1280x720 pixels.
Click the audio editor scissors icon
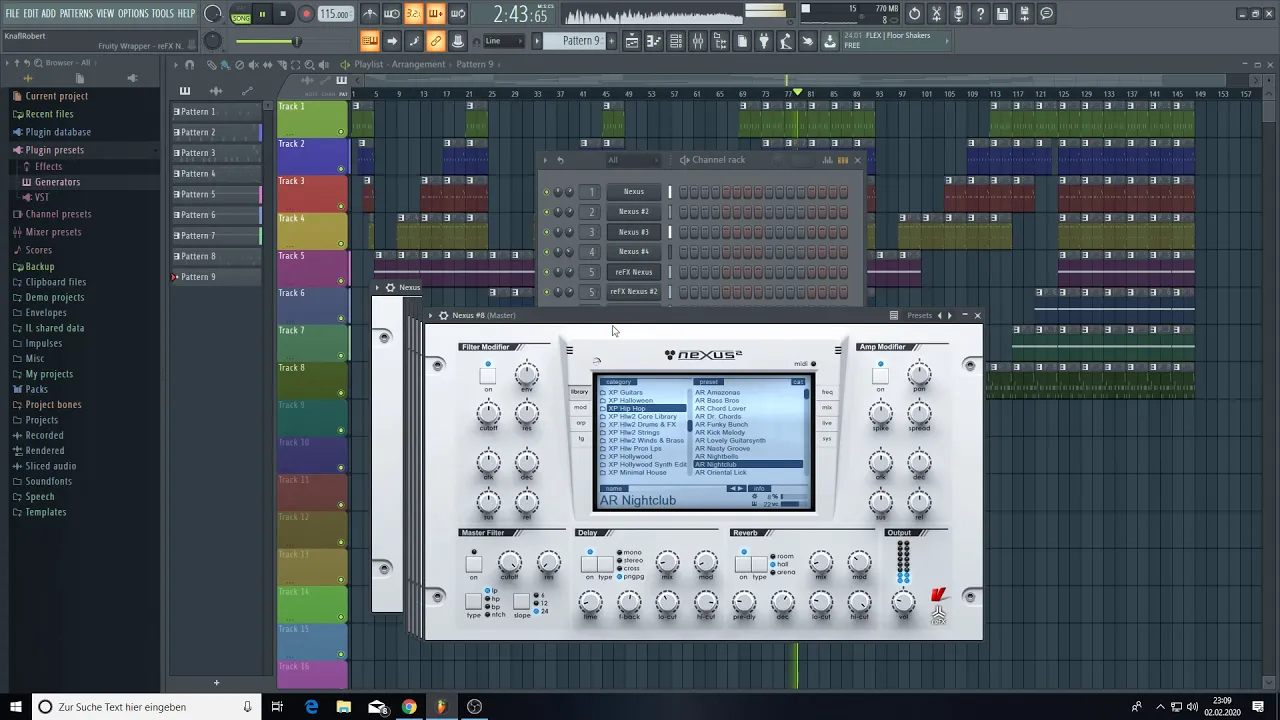(x=937, y=14)
